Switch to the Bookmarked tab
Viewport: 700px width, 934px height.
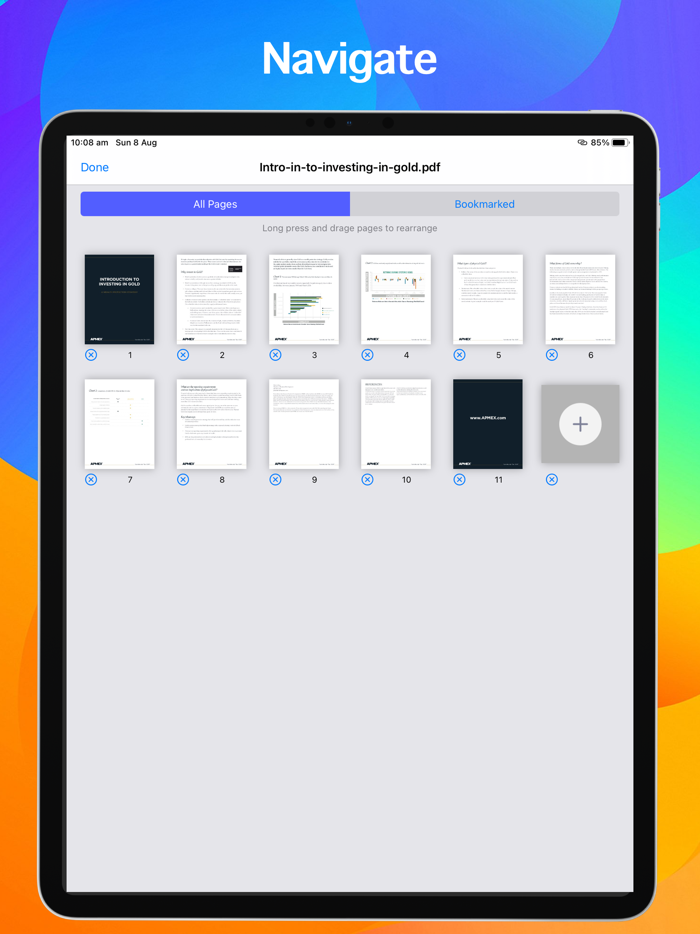click(484, 204)
